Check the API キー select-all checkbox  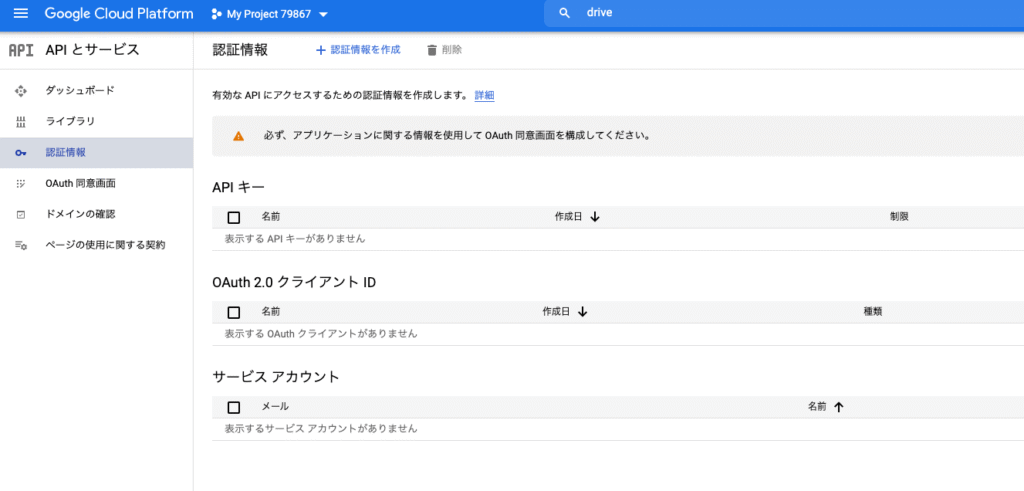pyautogui.click(x=234, y=217)
